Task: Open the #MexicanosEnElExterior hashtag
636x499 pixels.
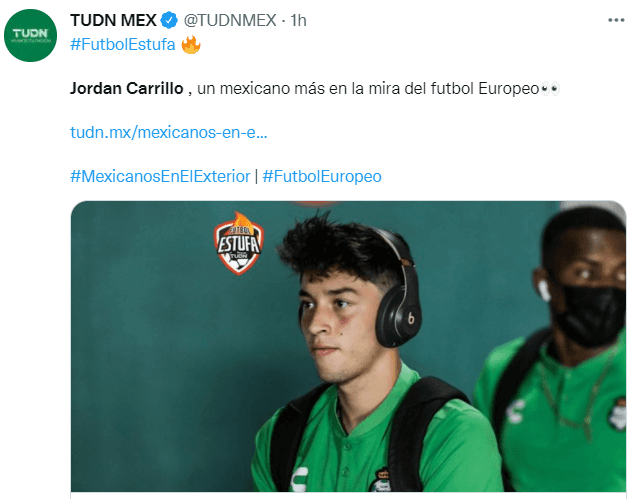Action: [160, 176]
